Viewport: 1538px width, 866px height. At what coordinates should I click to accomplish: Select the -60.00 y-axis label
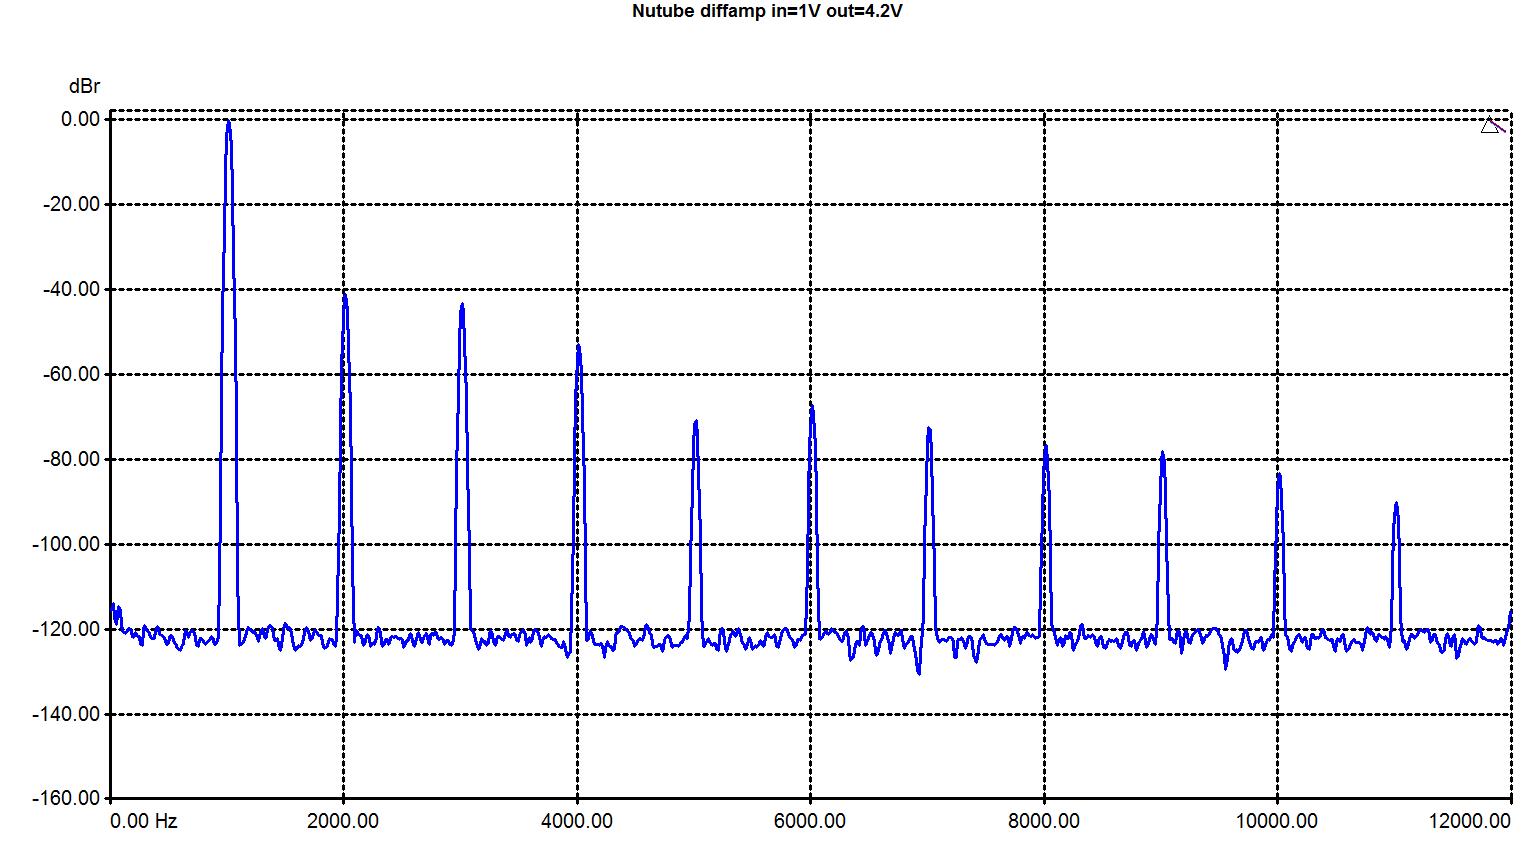coord(67,374)
